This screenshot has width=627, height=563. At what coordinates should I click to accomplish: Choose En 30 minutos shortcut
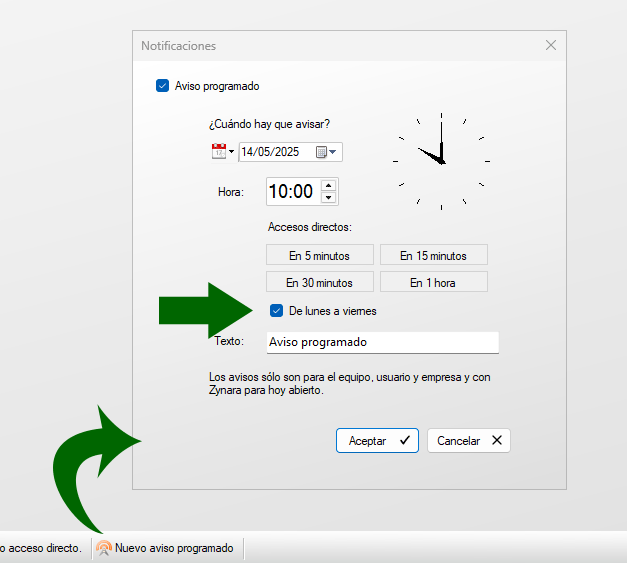point(320,282)
